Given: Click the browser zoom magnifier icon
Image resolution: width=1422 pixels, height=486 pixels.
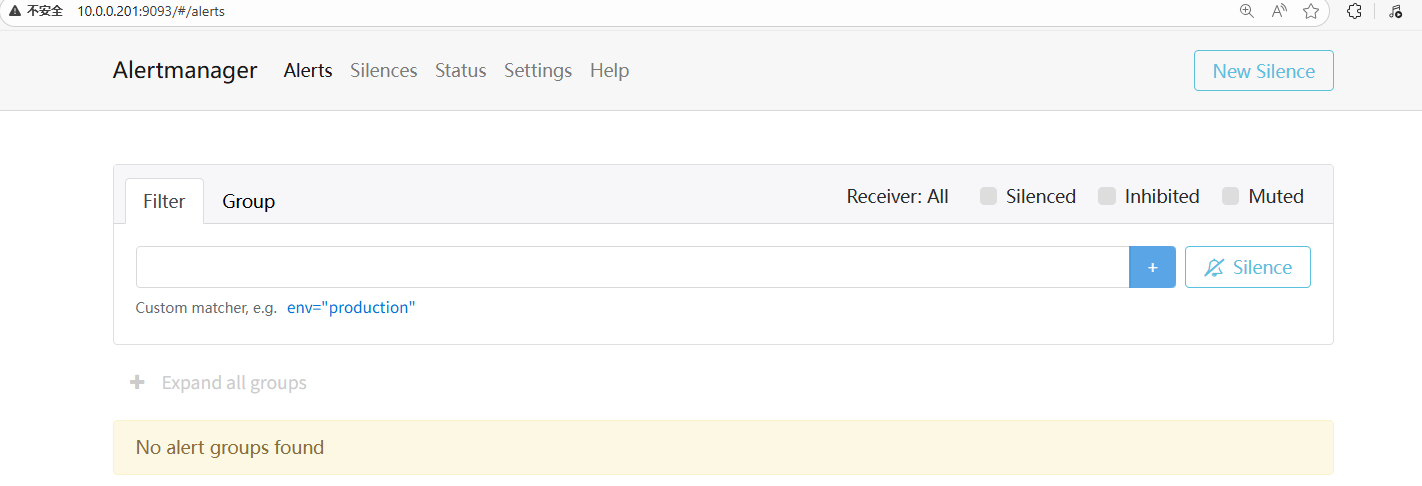Looking at the screenshot, I should (x=1246, y=11).
